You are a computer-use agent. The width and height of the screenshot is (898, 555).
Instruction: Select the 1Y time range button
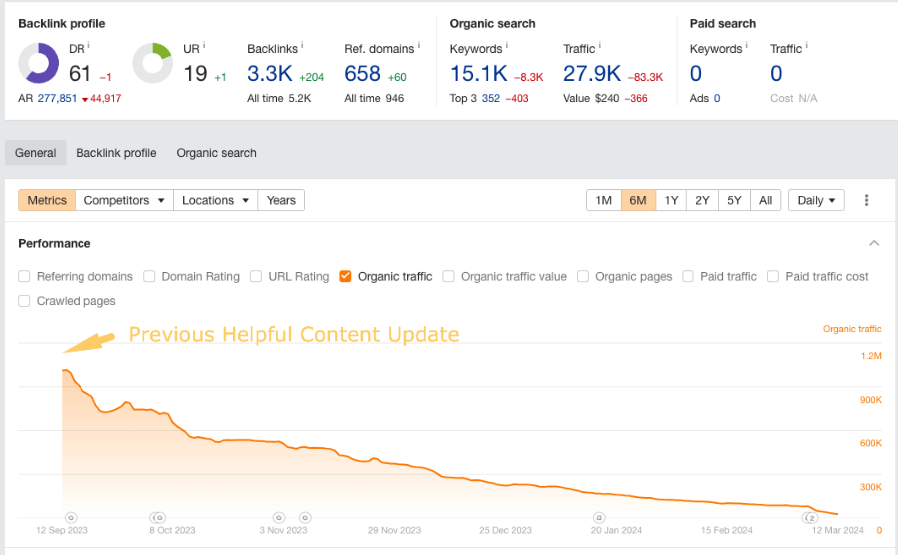[671, 200]
